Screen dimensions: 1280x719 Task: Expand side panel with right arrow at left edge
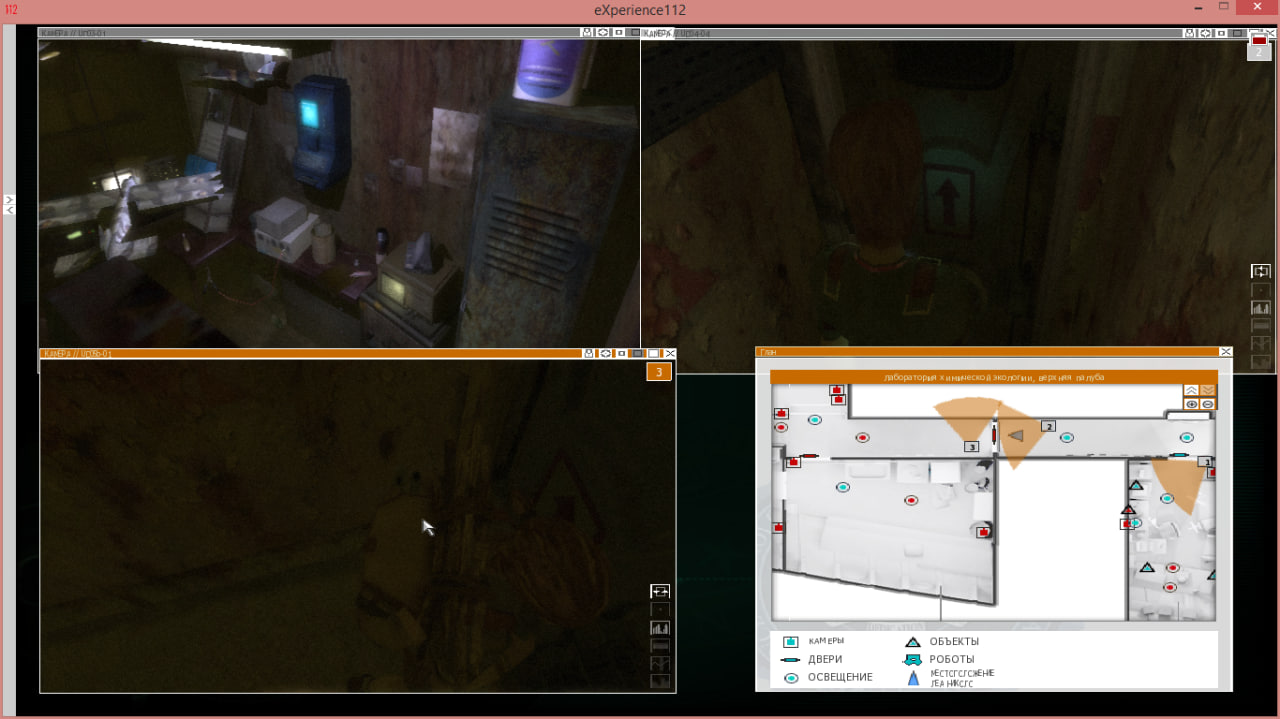coord(9,200)
